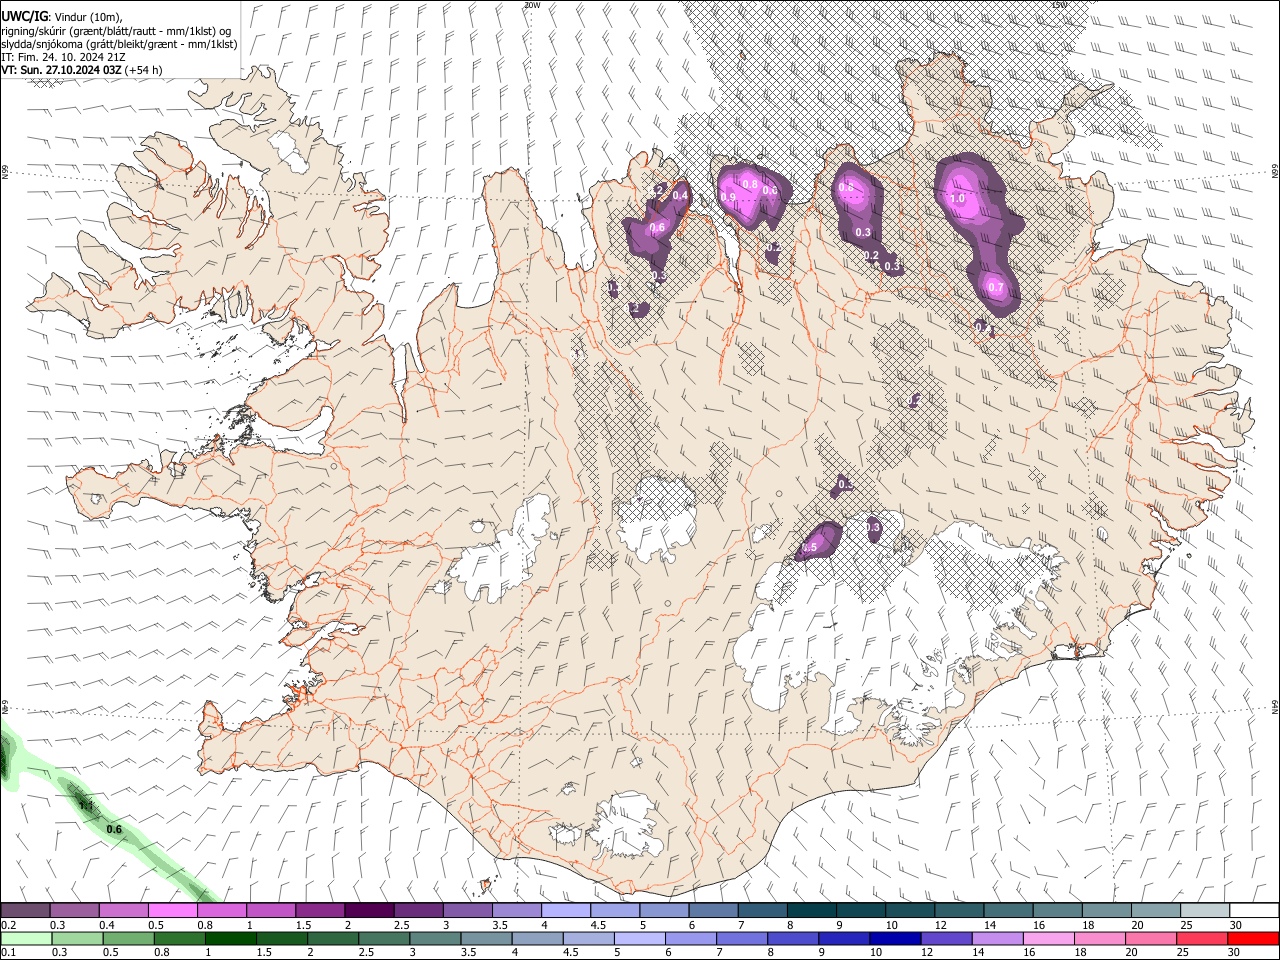Click the valid time 'VT: Sun. 27.10.2024 03Z (+54 h)'
Screen dimensions: 1280x960
[x=82, y=70]
